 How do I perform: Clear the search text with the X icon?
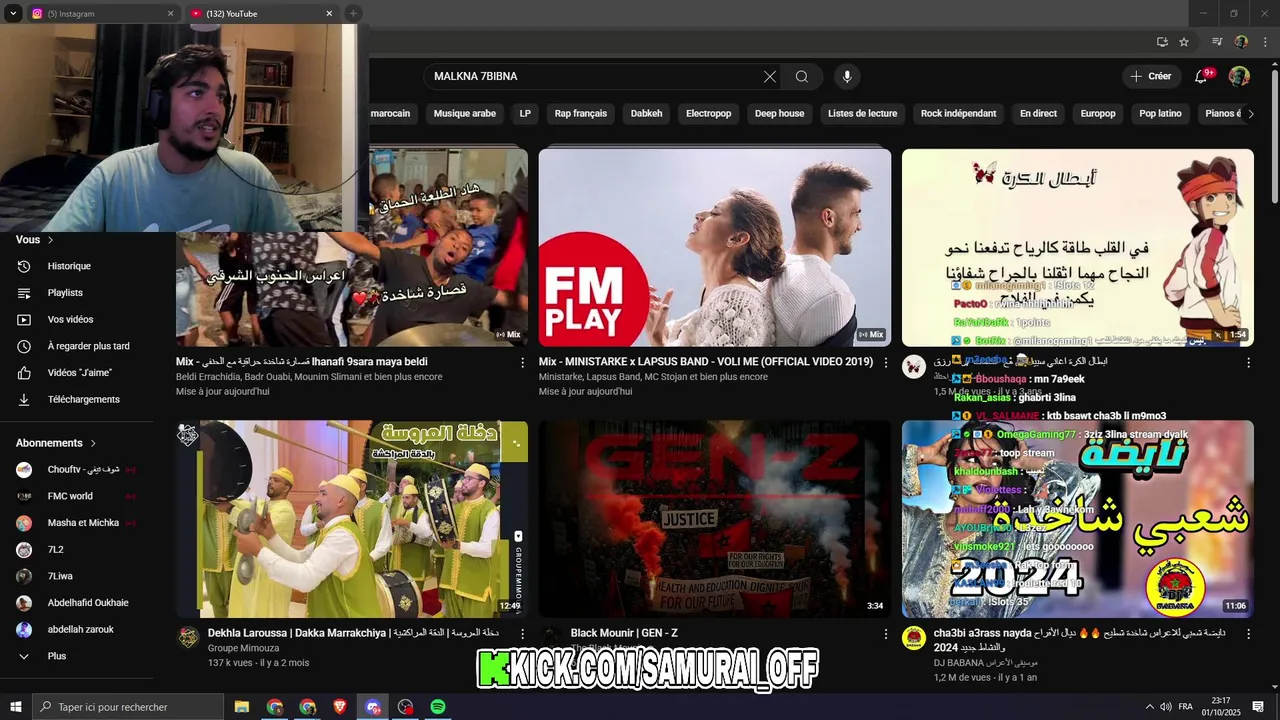pos(770,77)
